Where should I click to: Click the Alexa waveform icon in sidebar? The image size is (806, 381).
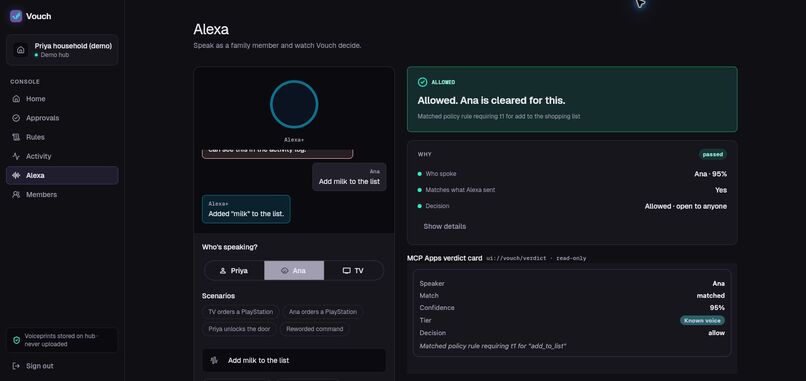(x=16, y=175)
